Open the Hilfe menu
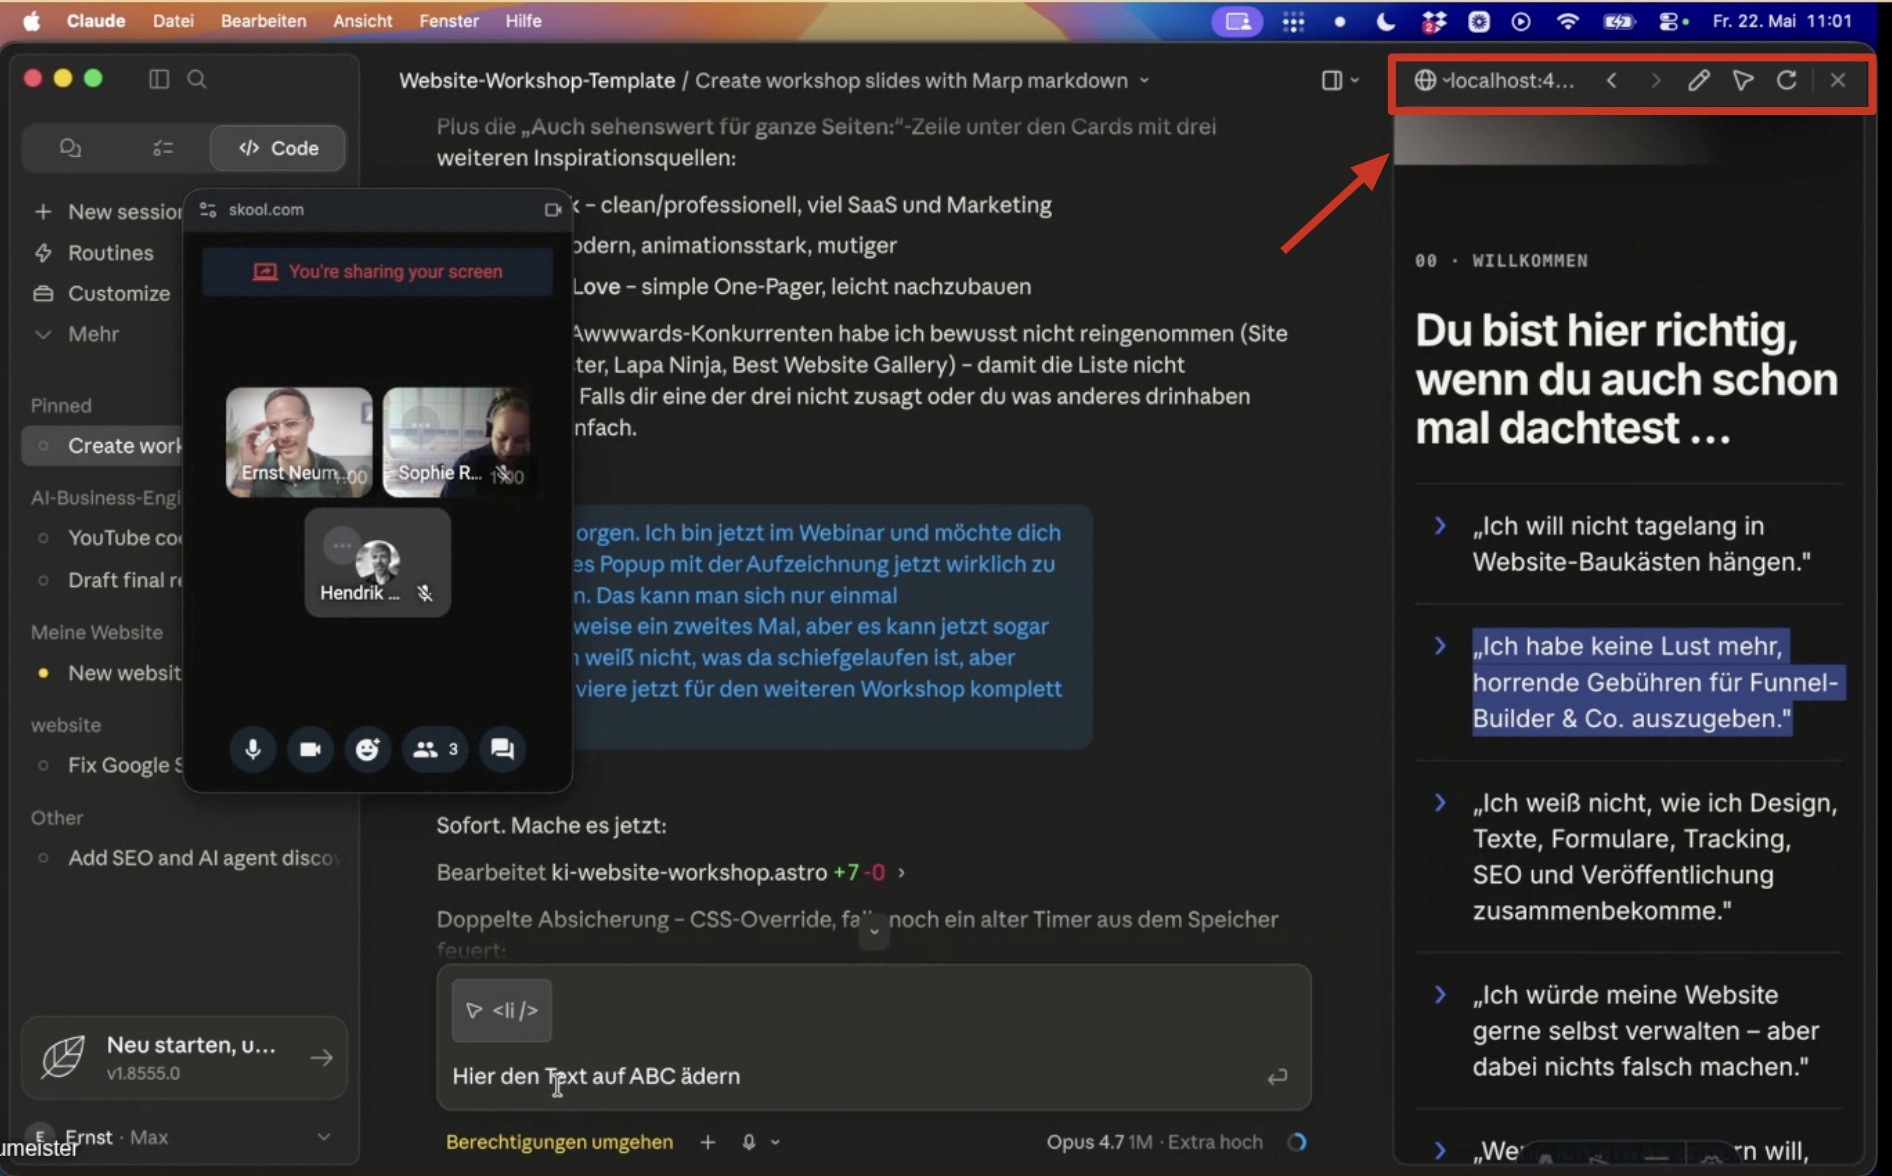1892x1176 pixels. click(x=523, y=21)
